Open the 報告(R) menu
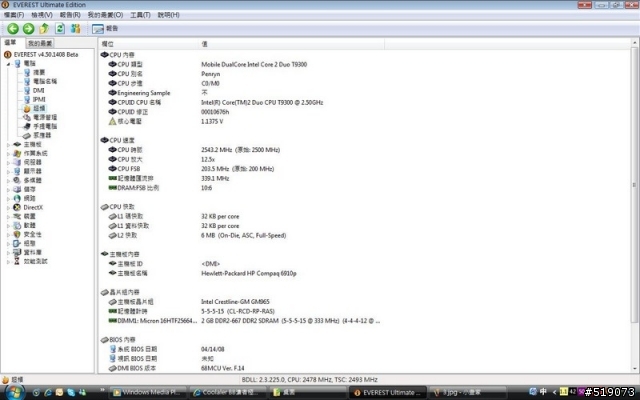 70,15
